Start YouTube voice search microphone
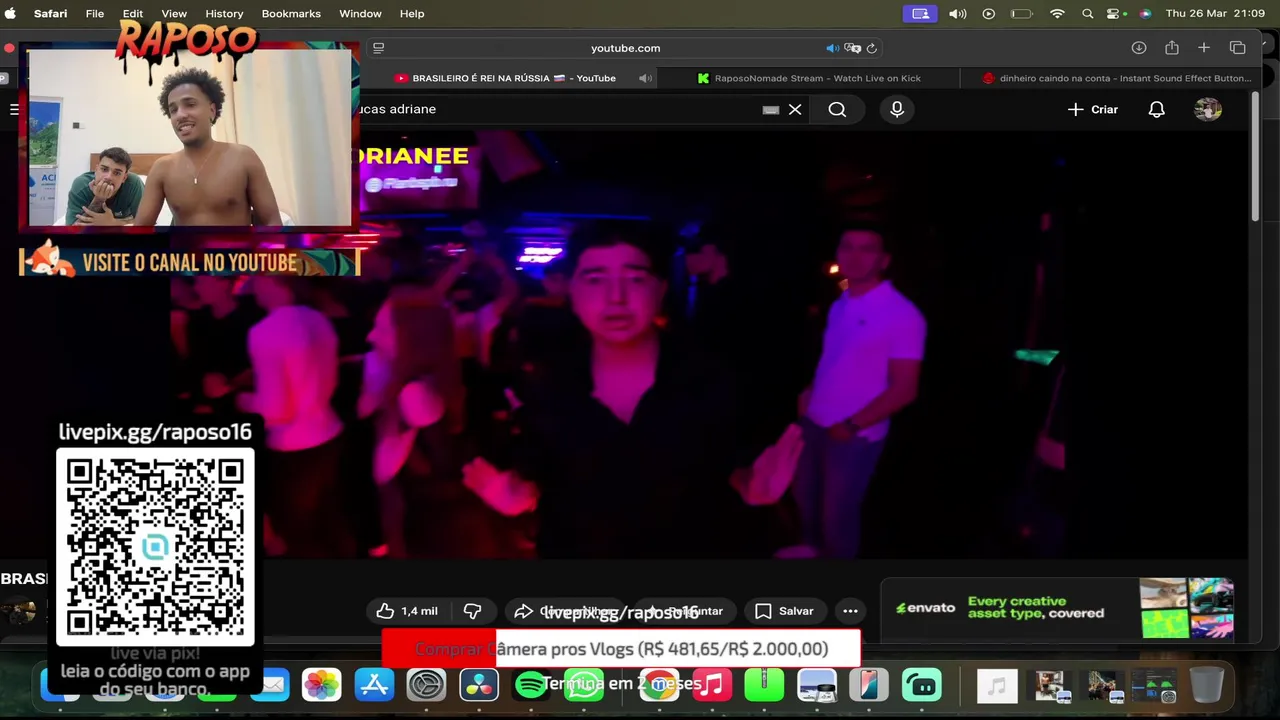This screenshot has width=1280, height=720. coord(897,109)
